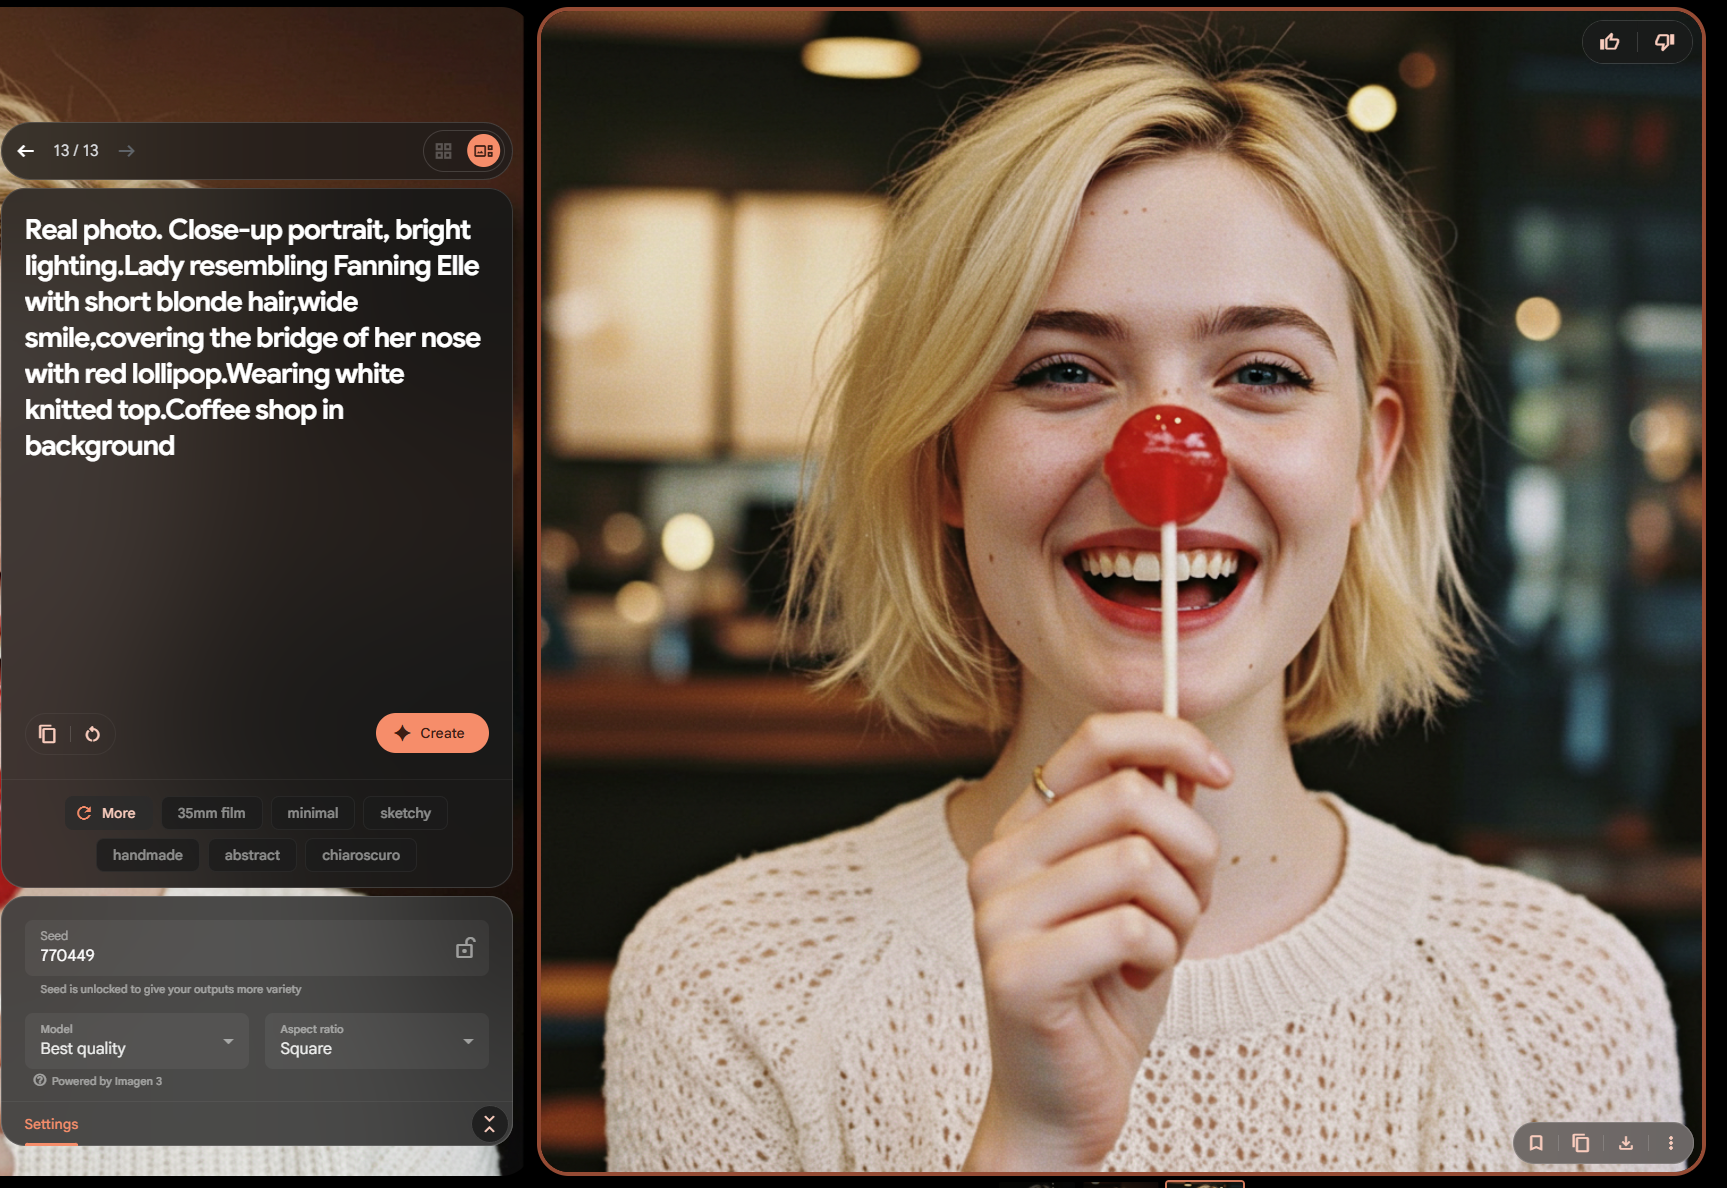Bookmark the generated image
Viewport: 1727px width, 1188px height.
click(x=1536, y=1143)
